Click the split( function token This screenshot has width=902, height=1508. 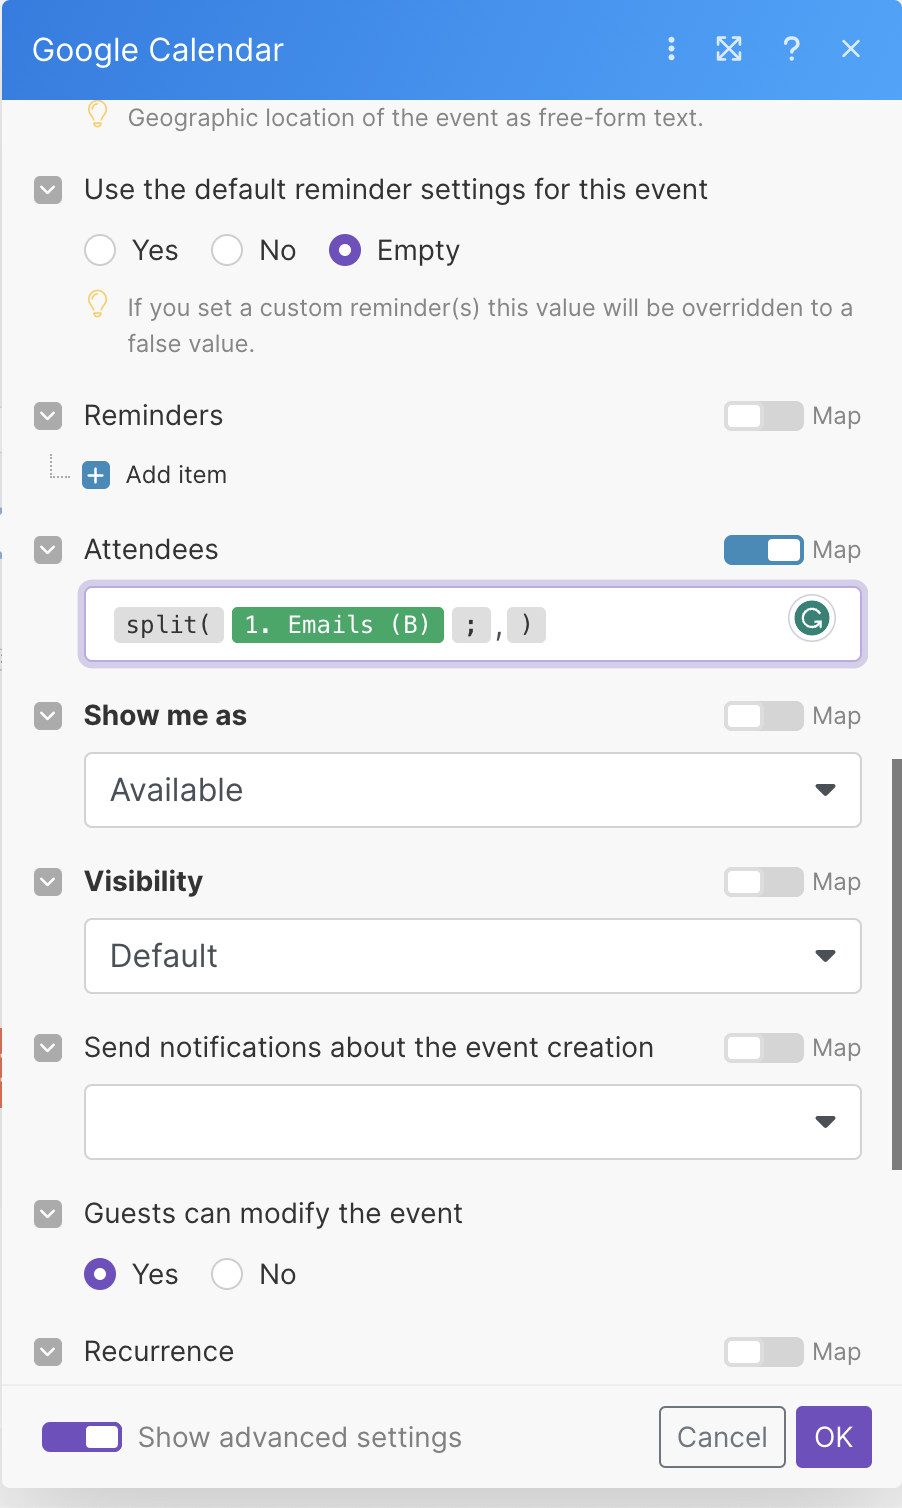point(168,625)
